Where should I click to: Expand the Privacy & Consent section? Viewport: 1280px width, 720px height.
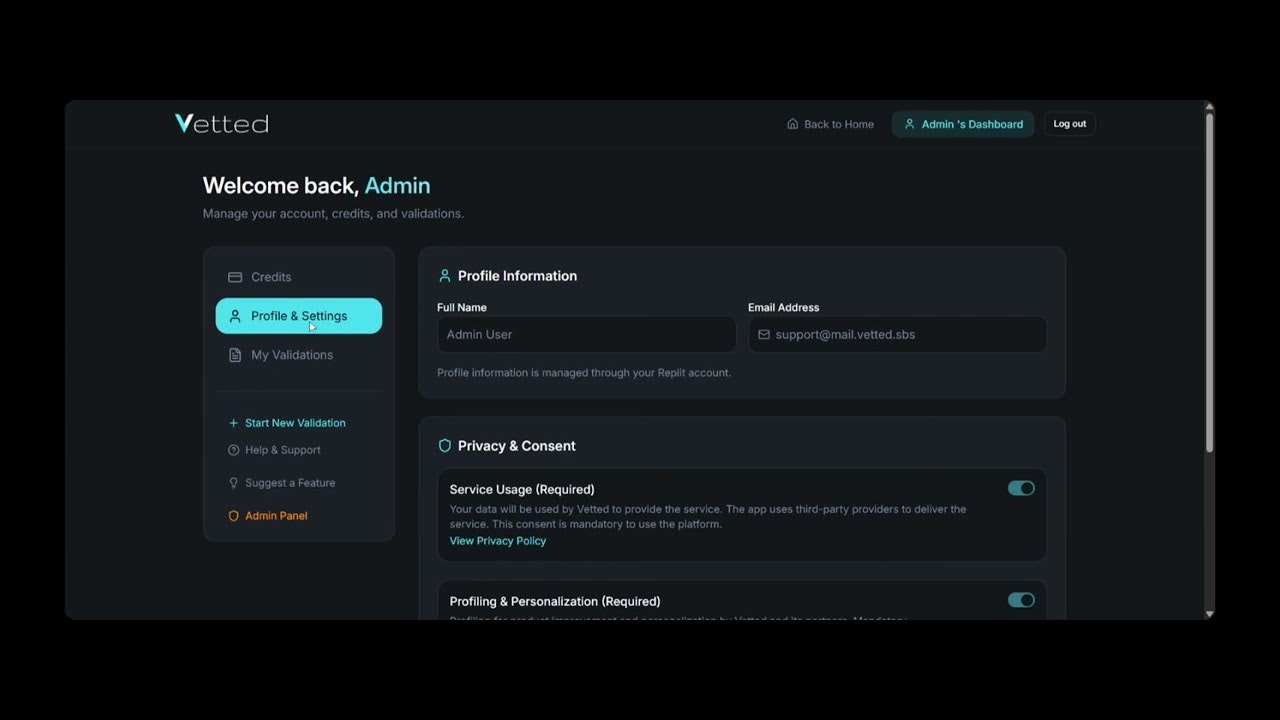[516, 445]
